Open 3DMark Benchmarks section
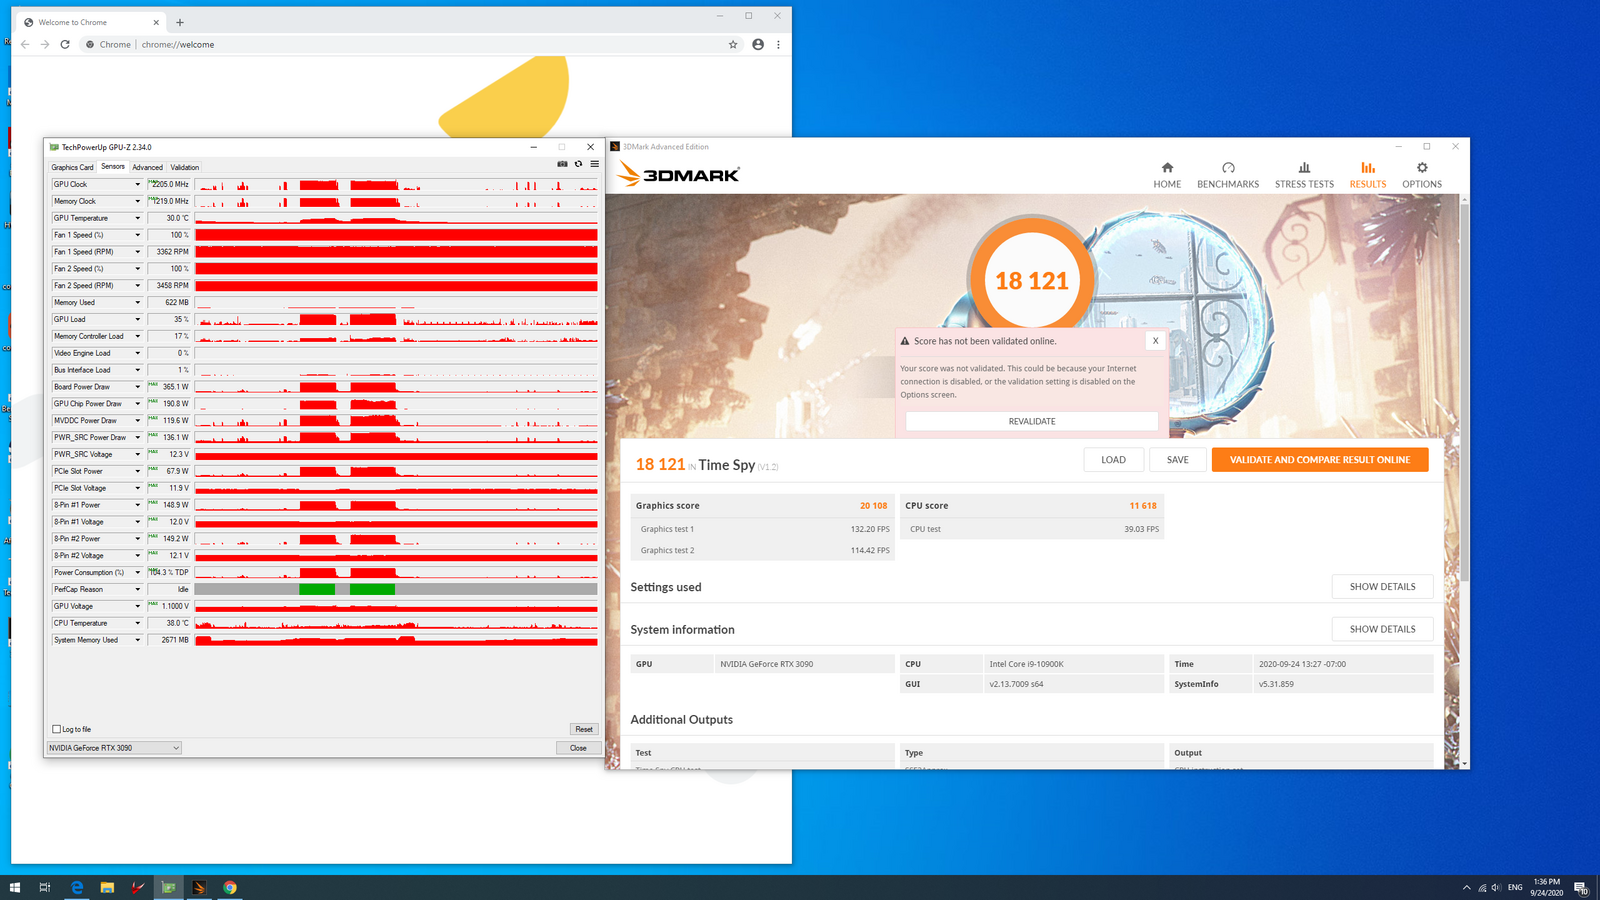1600x900 pixels. coord(1228,175)
